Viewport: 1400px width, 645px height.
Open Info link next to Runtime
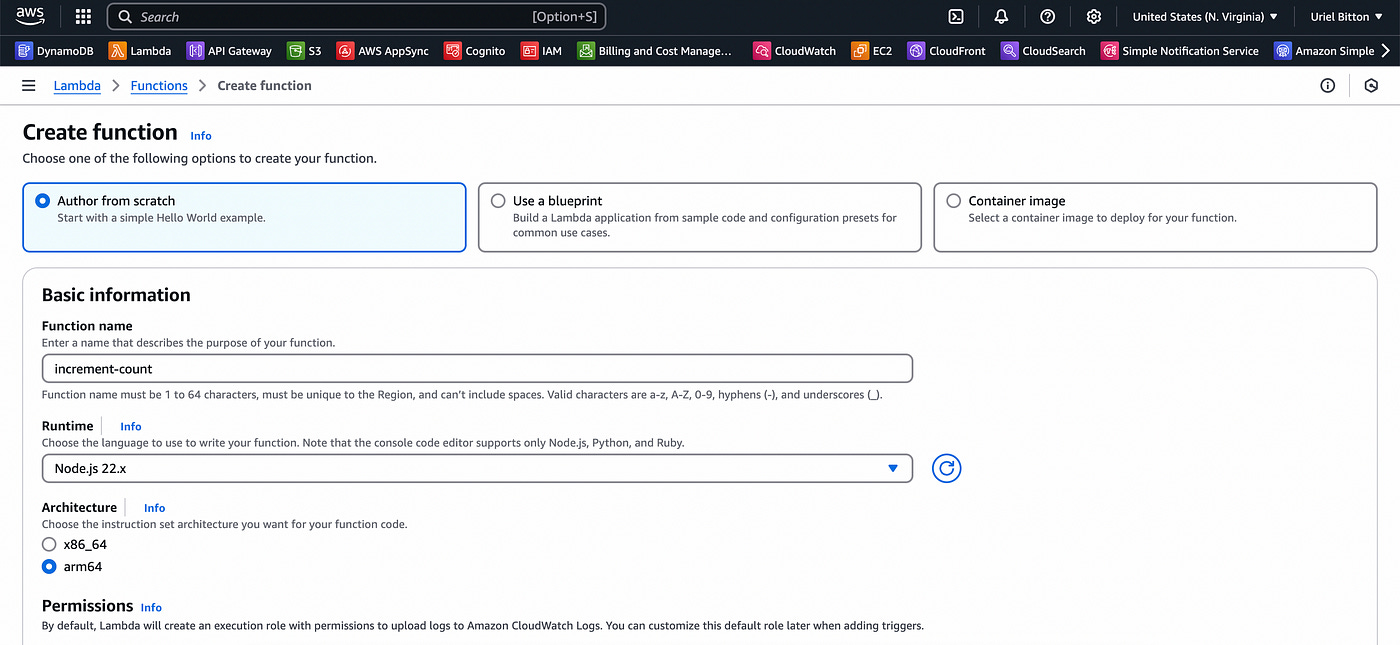[131, 426]
